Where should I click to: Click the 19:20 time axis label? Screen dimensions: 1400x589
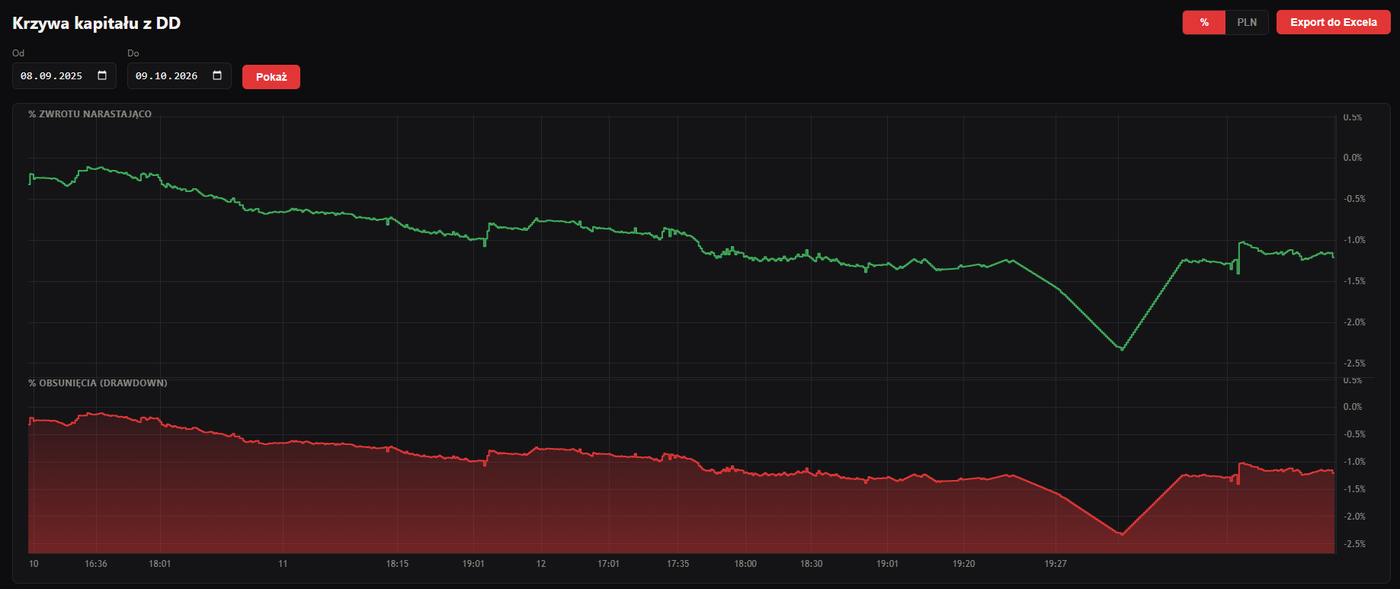click(x=963, y=564)
